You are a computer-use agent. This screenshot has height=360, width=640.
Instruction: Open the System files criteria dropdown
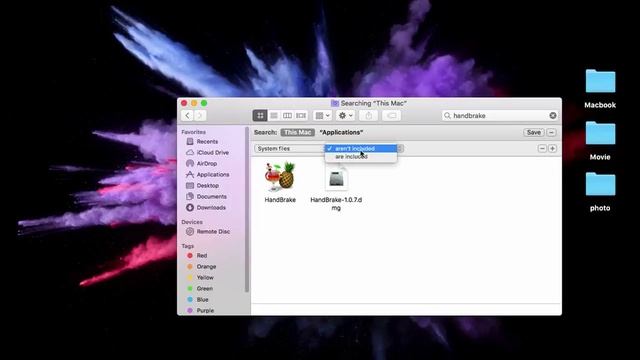coord(289,149)
